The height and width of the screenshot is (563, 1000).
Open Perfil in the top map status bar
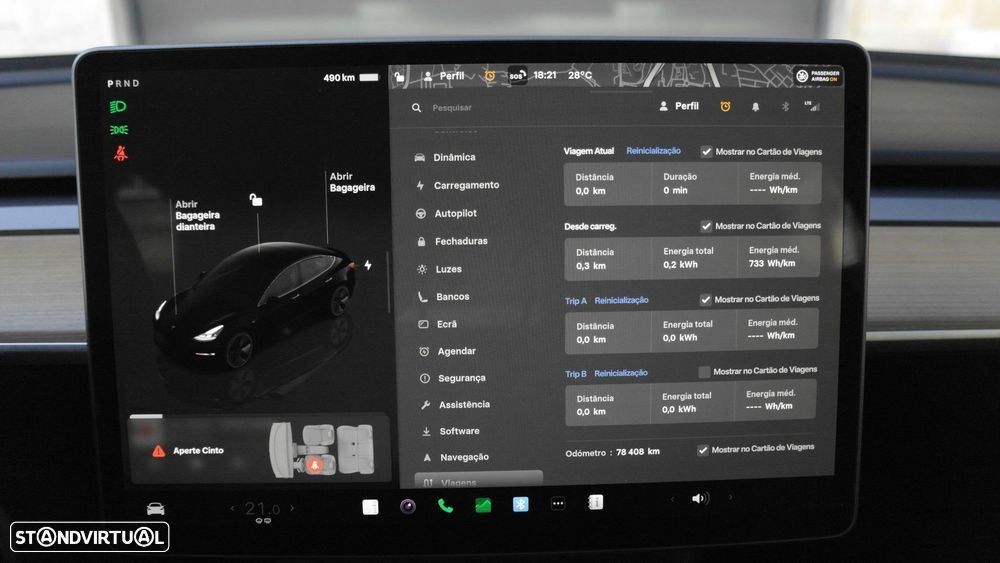pos(445,76)
